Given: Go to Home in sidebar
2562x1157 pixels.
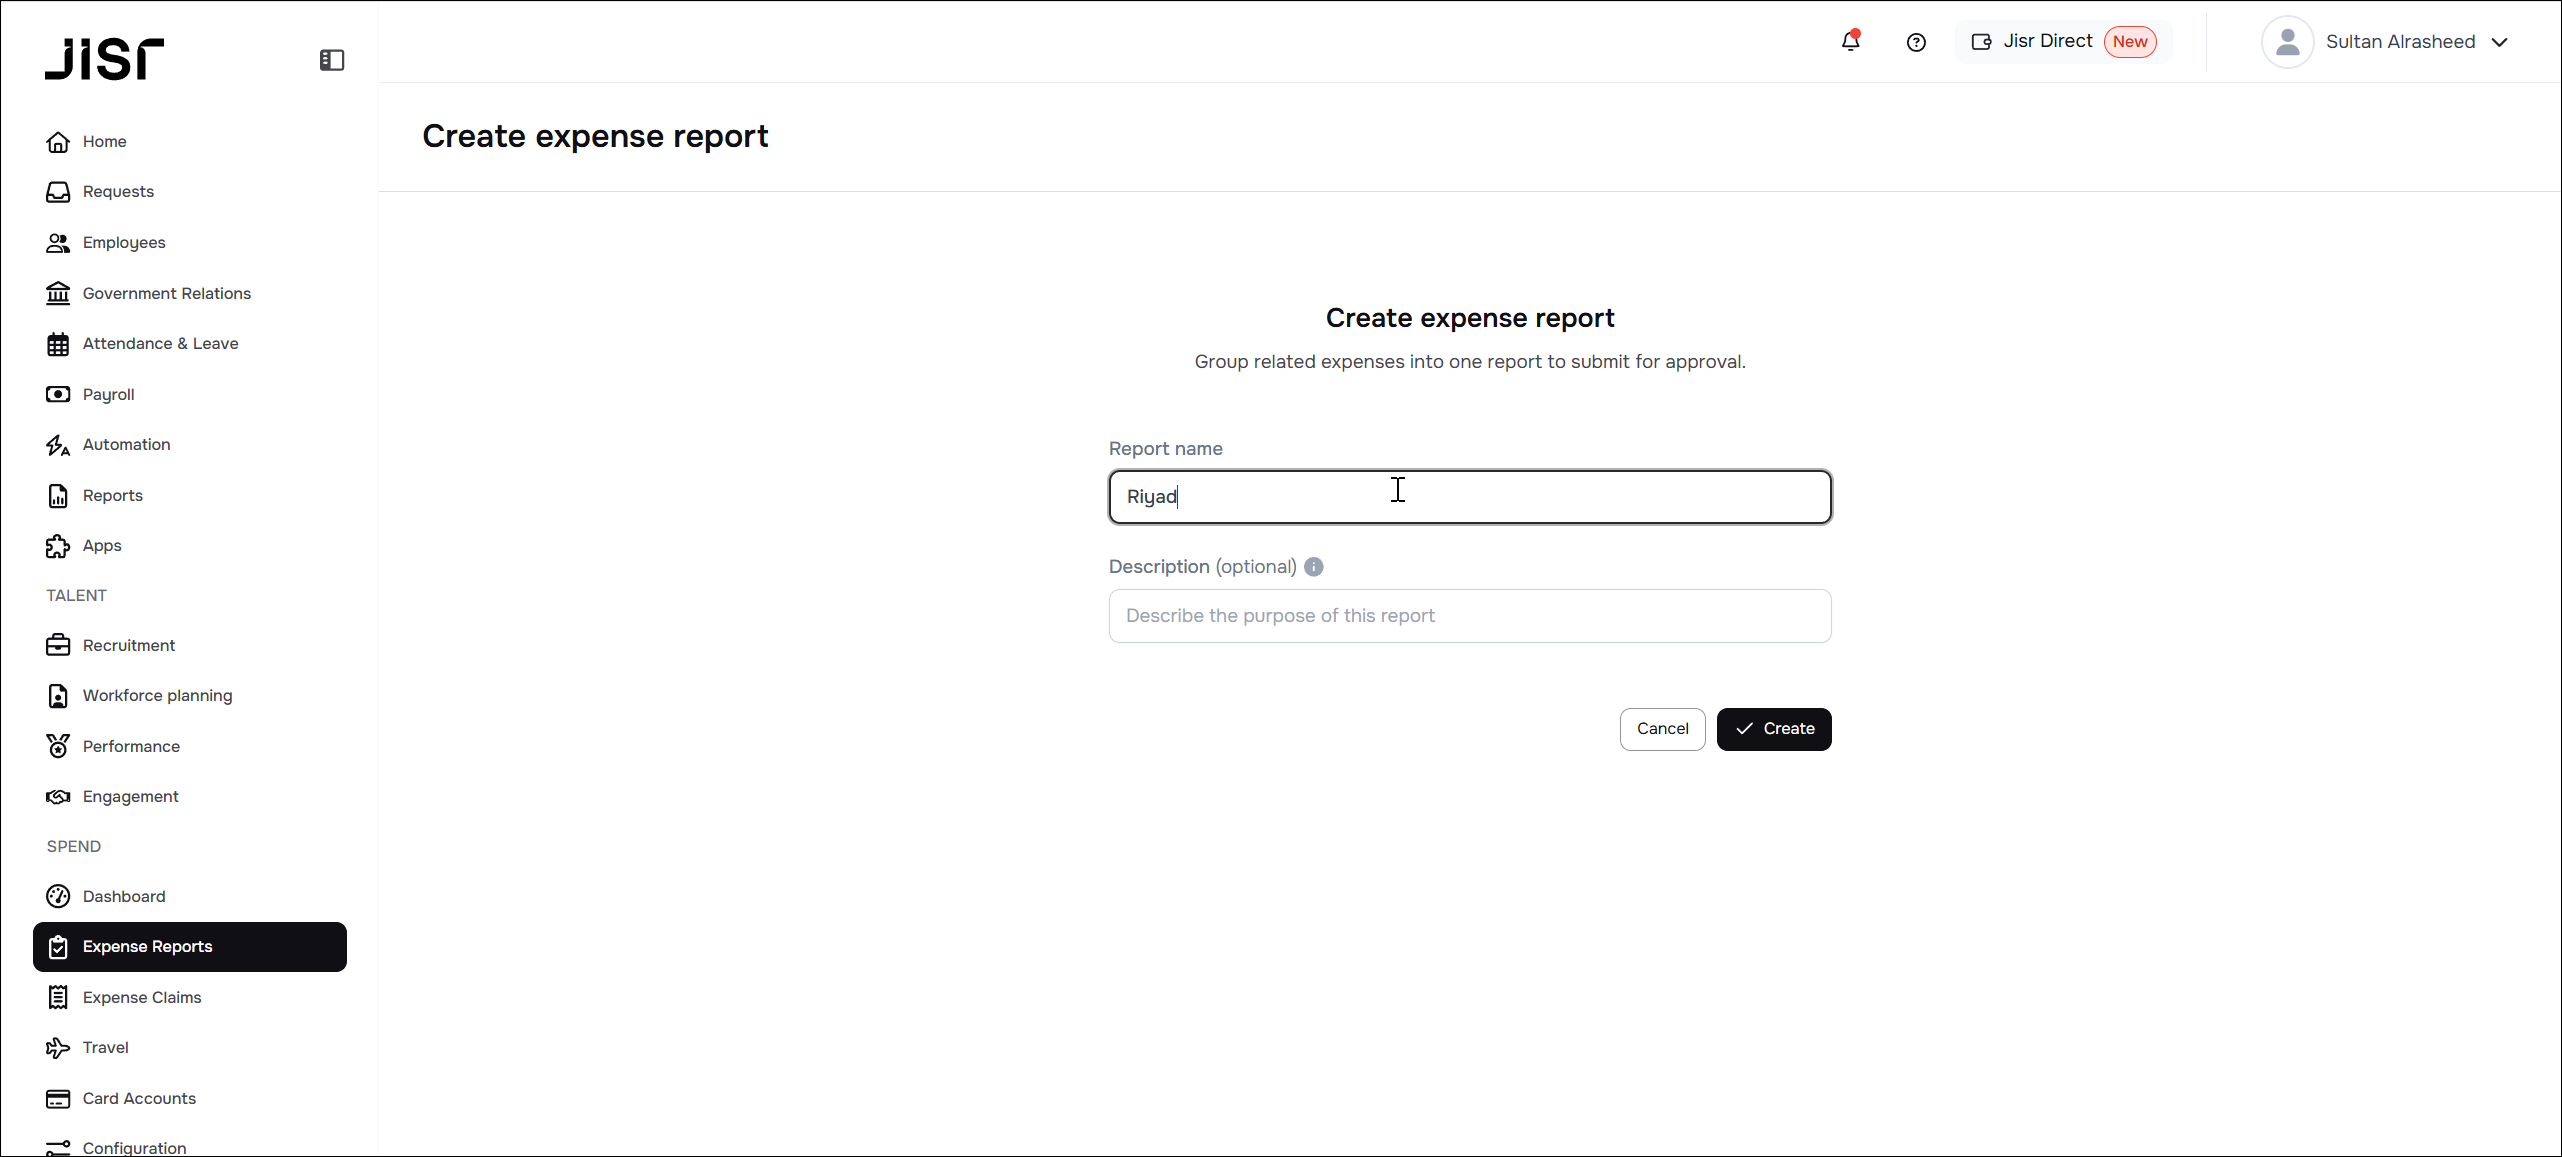Looking at the screenshot, I should pyautogui.click(x=104, y=142).
